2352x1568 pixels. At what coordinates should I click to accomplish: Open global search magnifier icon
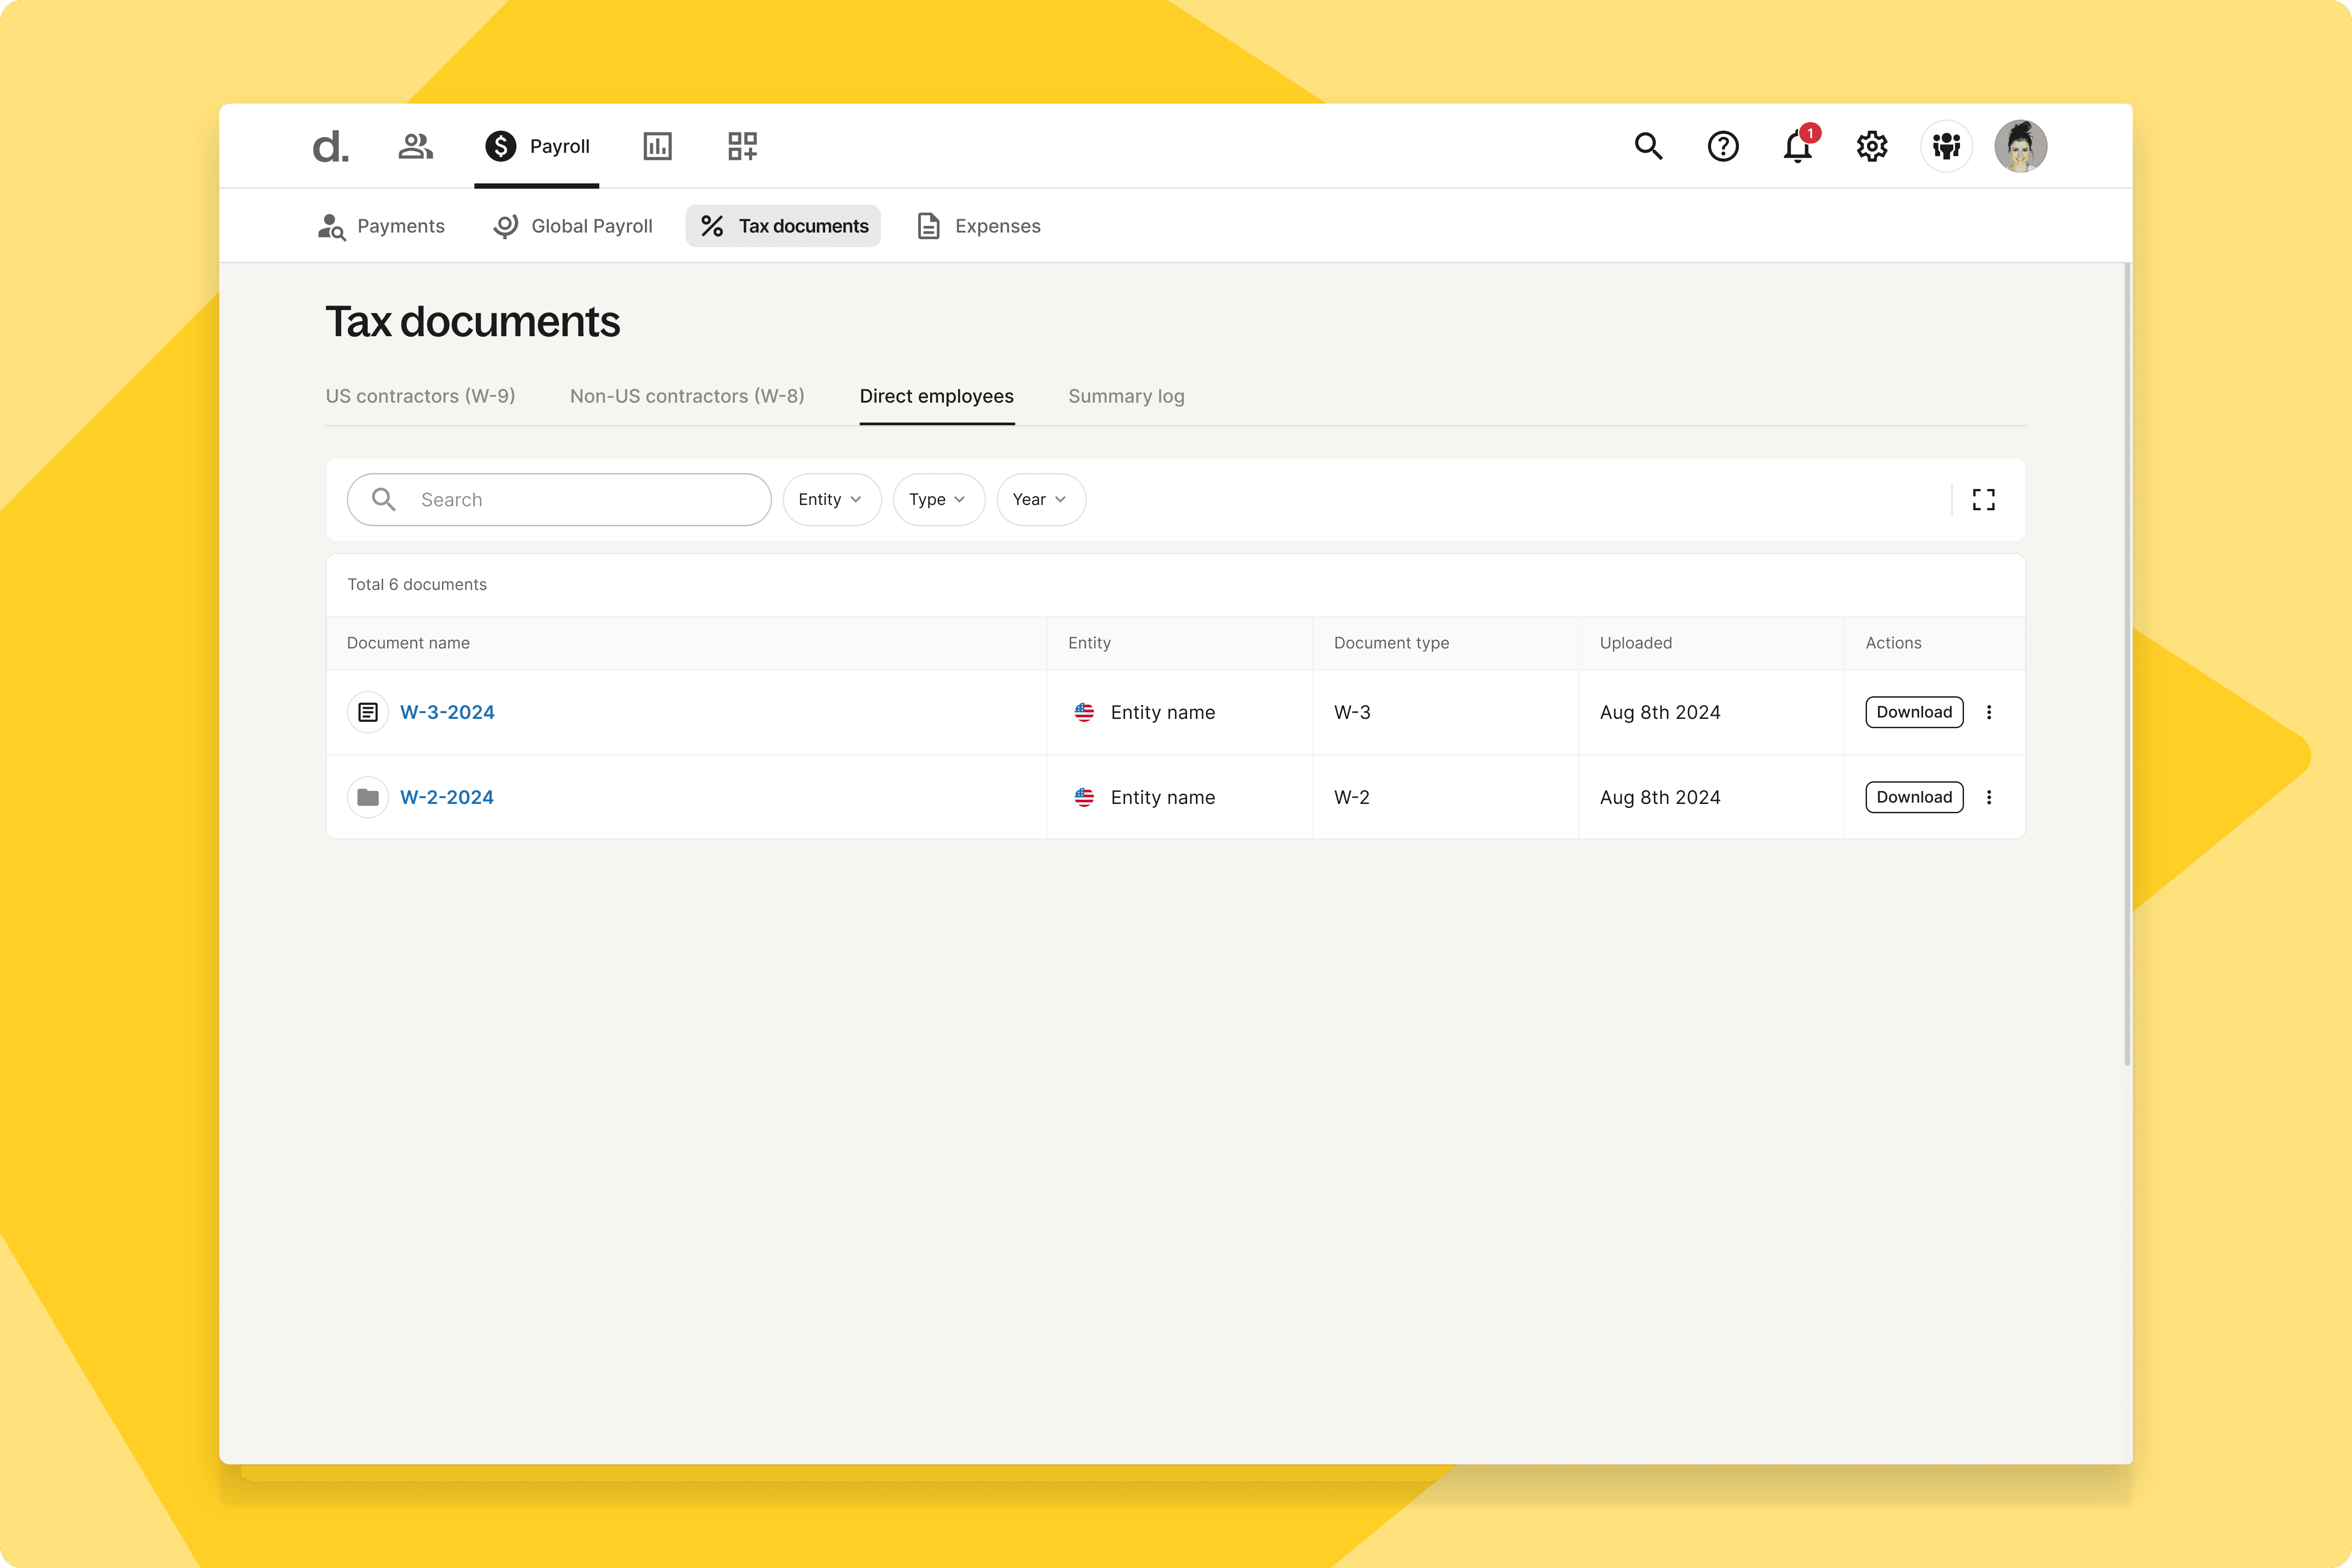[1648, 146]
